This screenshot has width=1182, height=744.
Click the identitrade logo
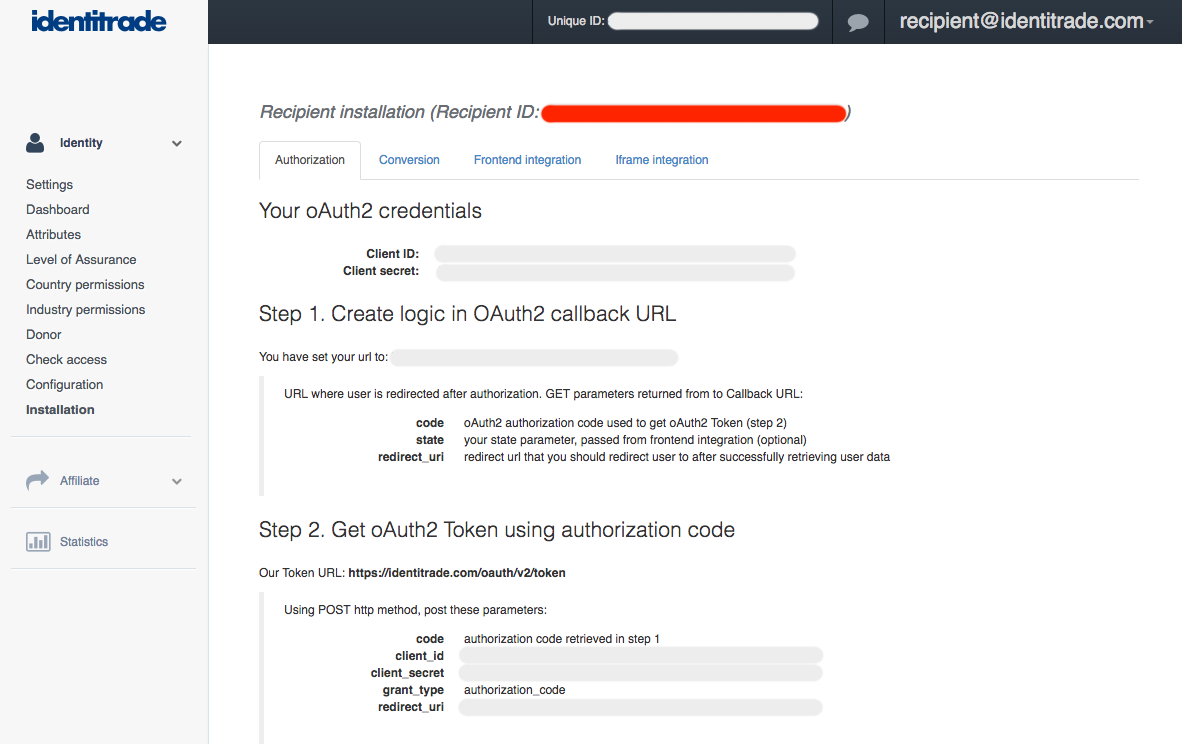(99, 21)
